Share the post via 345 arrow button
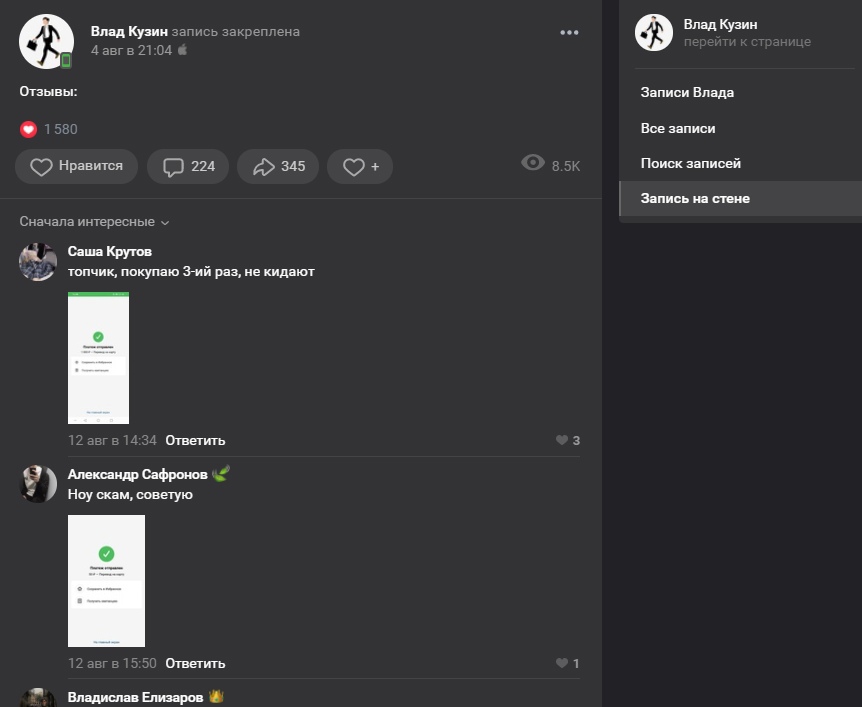Image resolution: width=862 pixels, height=707 pixels. [x=279, y=167]
